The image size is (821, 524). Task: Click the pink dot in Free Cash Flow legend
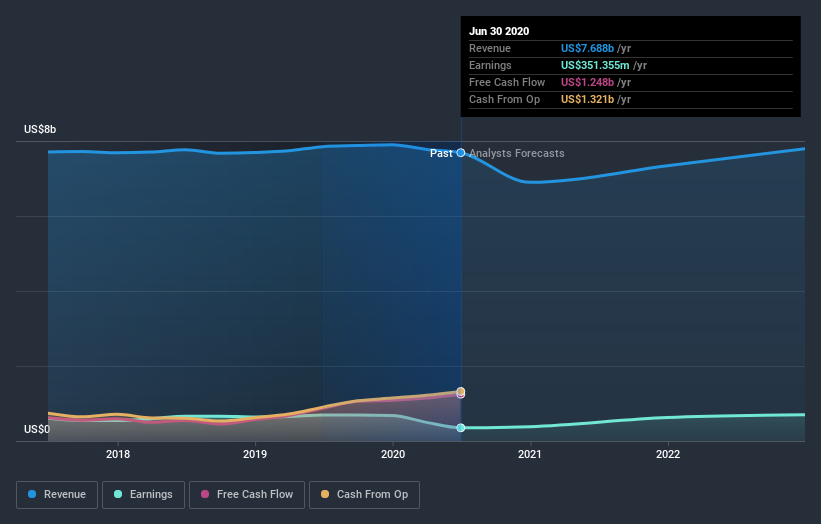(x=205, y=494)
